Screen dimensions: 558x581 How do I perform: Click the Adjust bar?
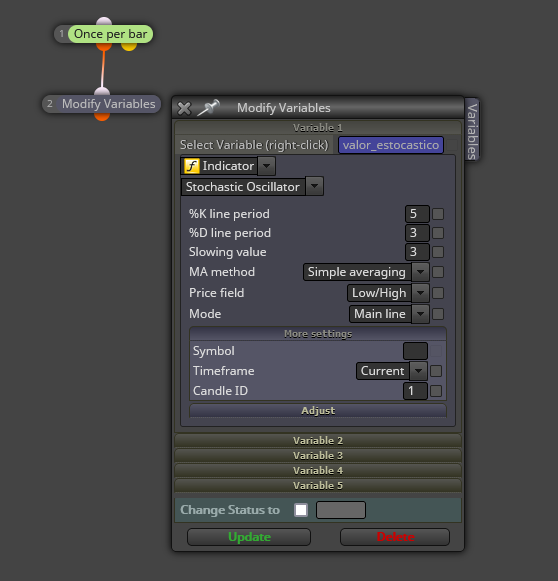tap(318, 411)
